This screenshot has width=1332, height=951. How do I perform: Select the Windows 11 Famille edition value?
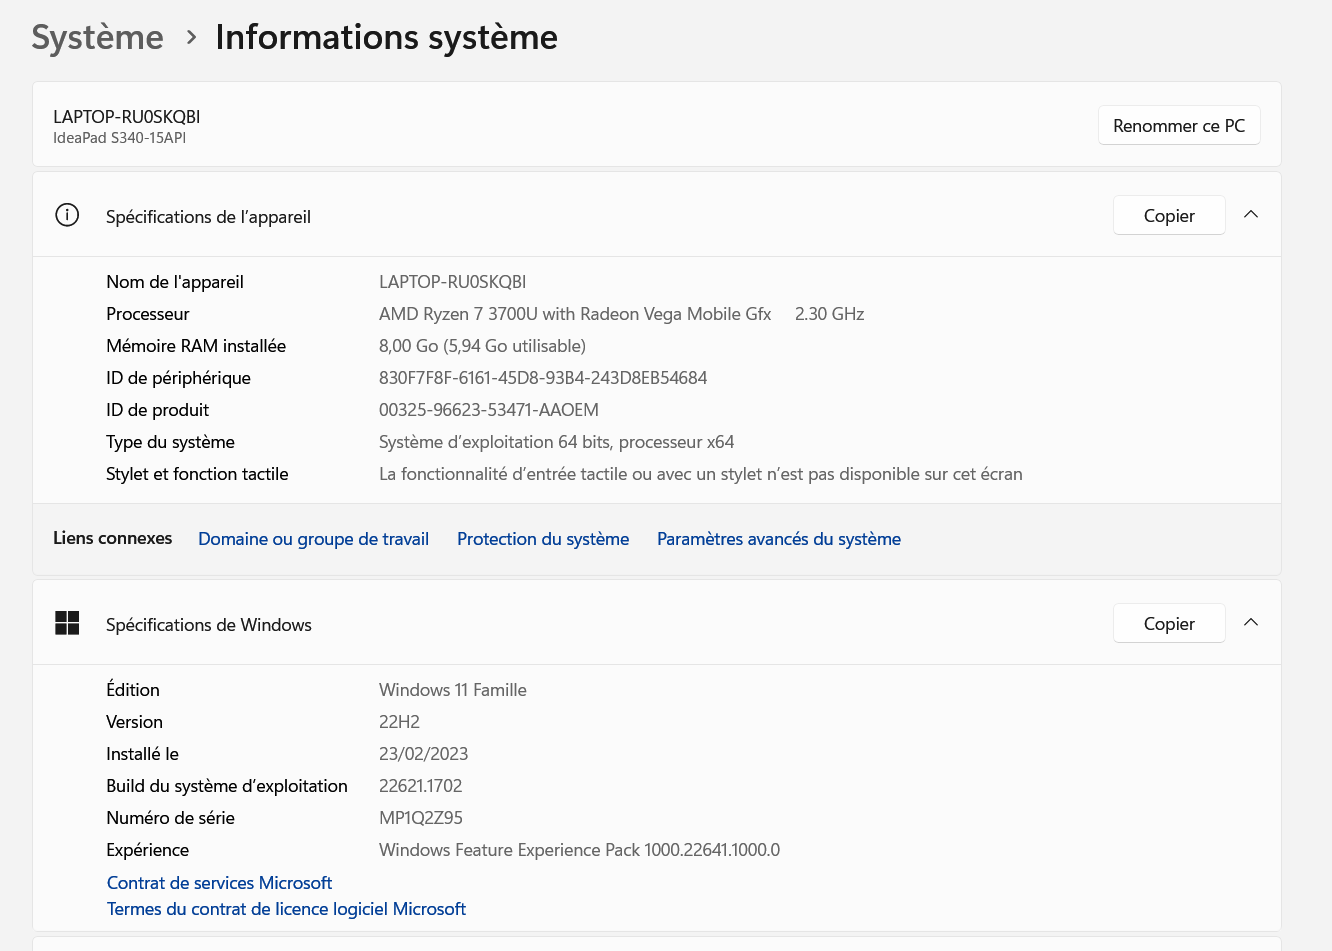pos(453,690)
